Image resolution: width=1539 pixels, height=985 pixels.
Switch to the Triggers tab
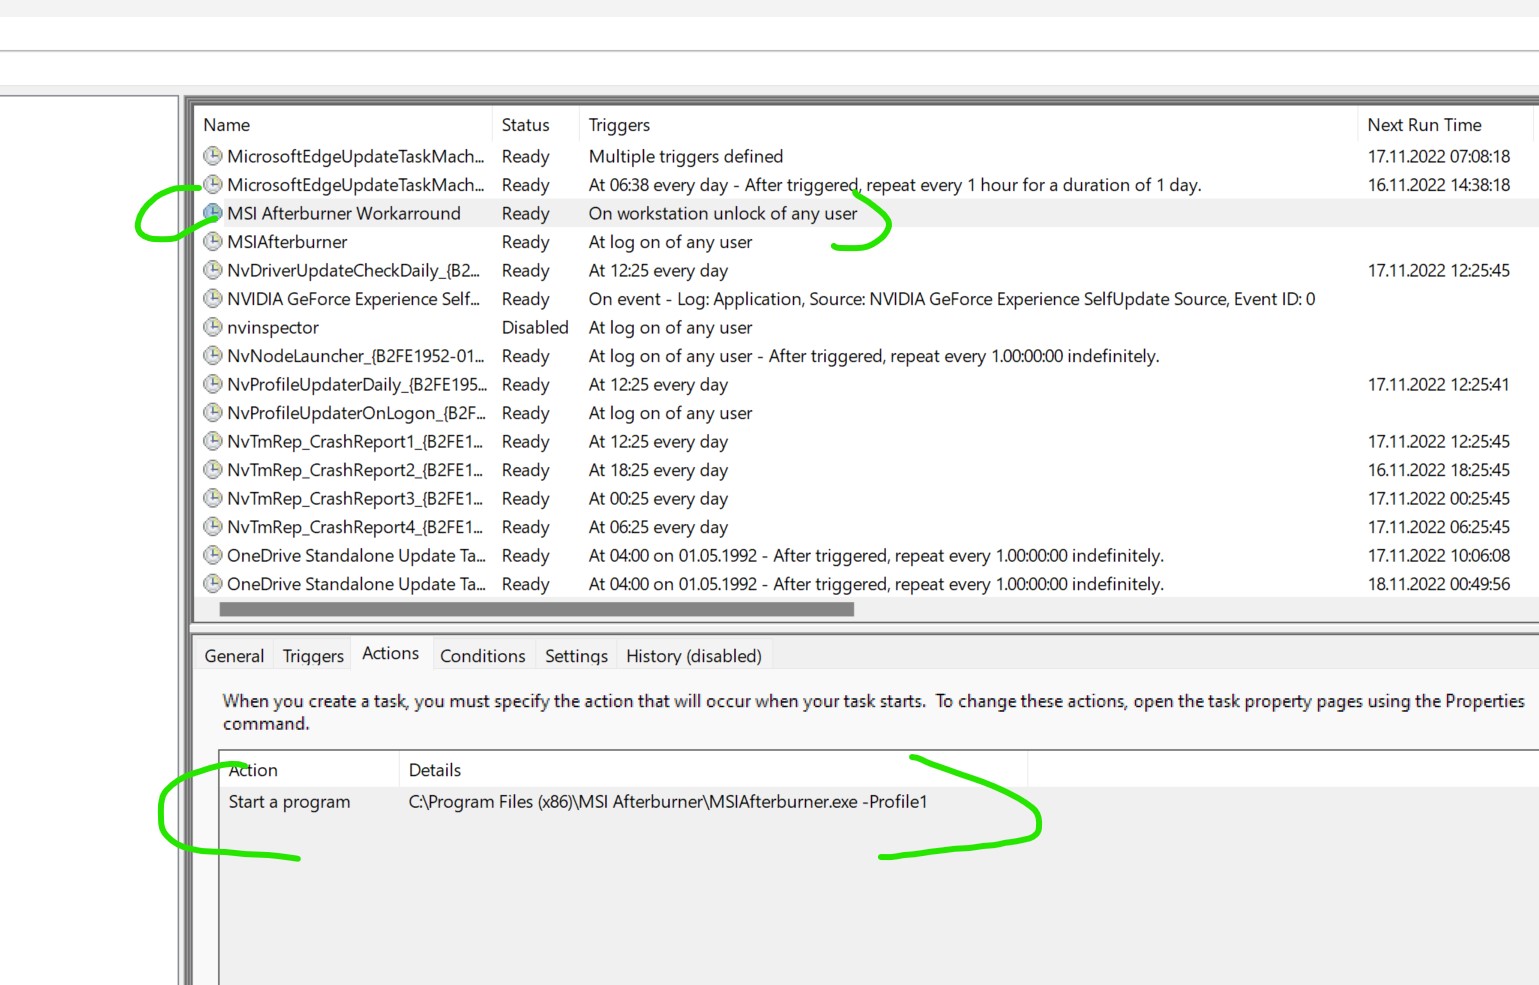click(311, 656)
